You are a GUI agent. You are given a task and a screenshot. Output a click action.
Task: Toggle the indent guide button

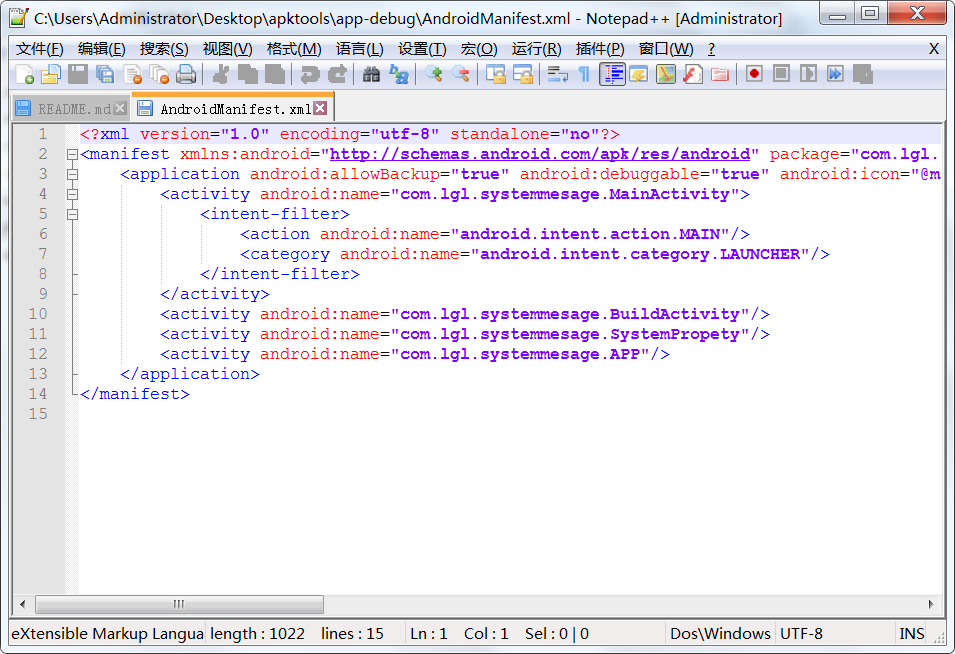612,74
